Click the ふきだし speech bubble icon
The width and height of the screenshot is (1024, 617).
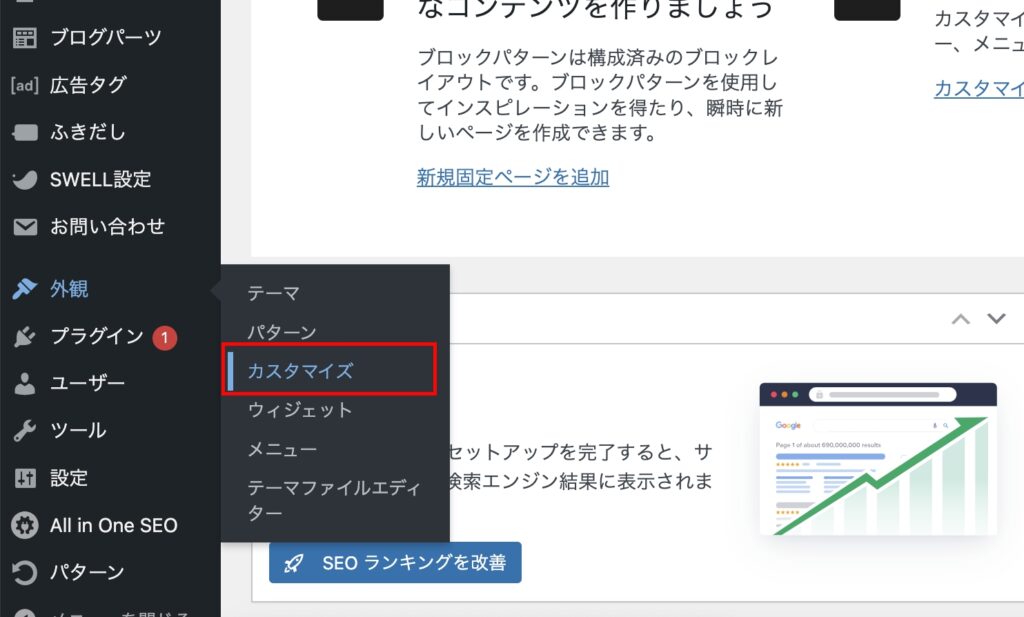pos(24,132)
